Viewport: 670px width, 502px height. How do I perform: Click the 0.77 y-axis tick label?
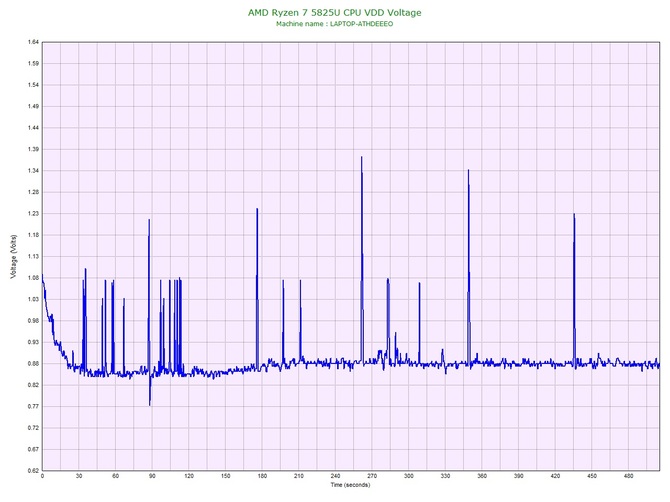[33, 406]
